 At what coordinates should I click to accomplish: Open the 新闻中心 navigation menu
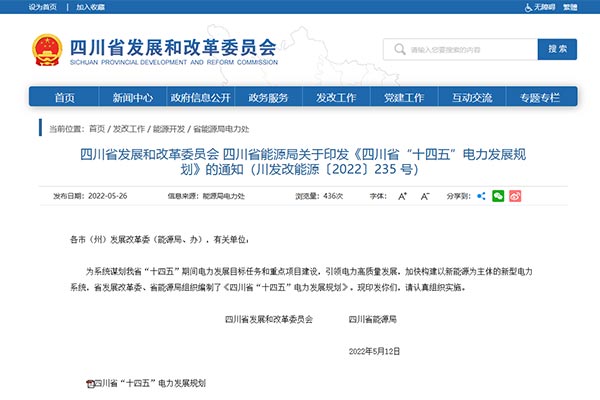(132, 97)
